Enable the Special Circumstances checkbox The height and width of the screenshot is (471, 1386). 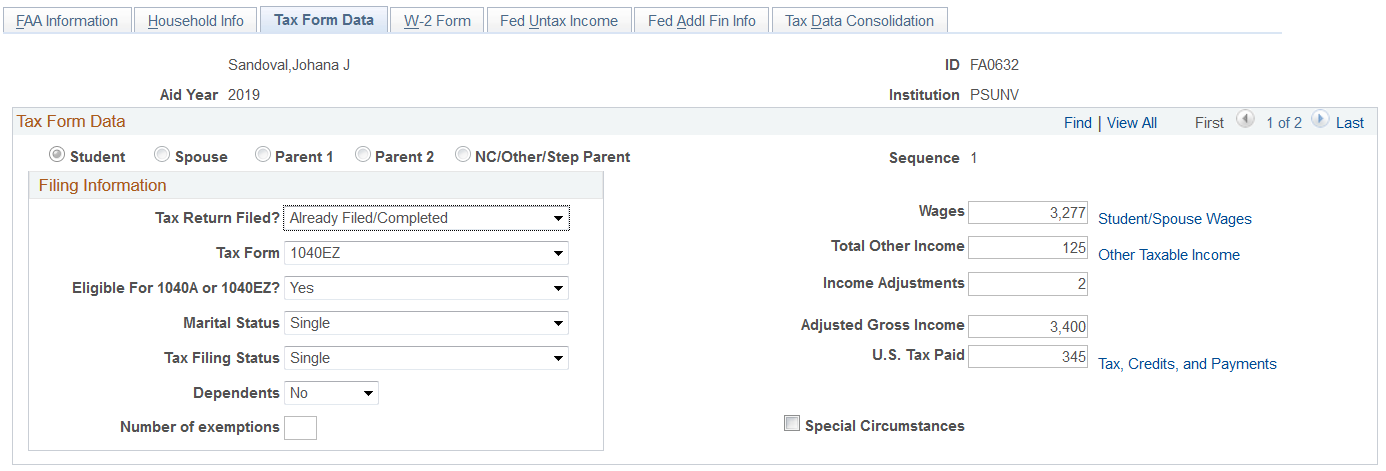792,424
